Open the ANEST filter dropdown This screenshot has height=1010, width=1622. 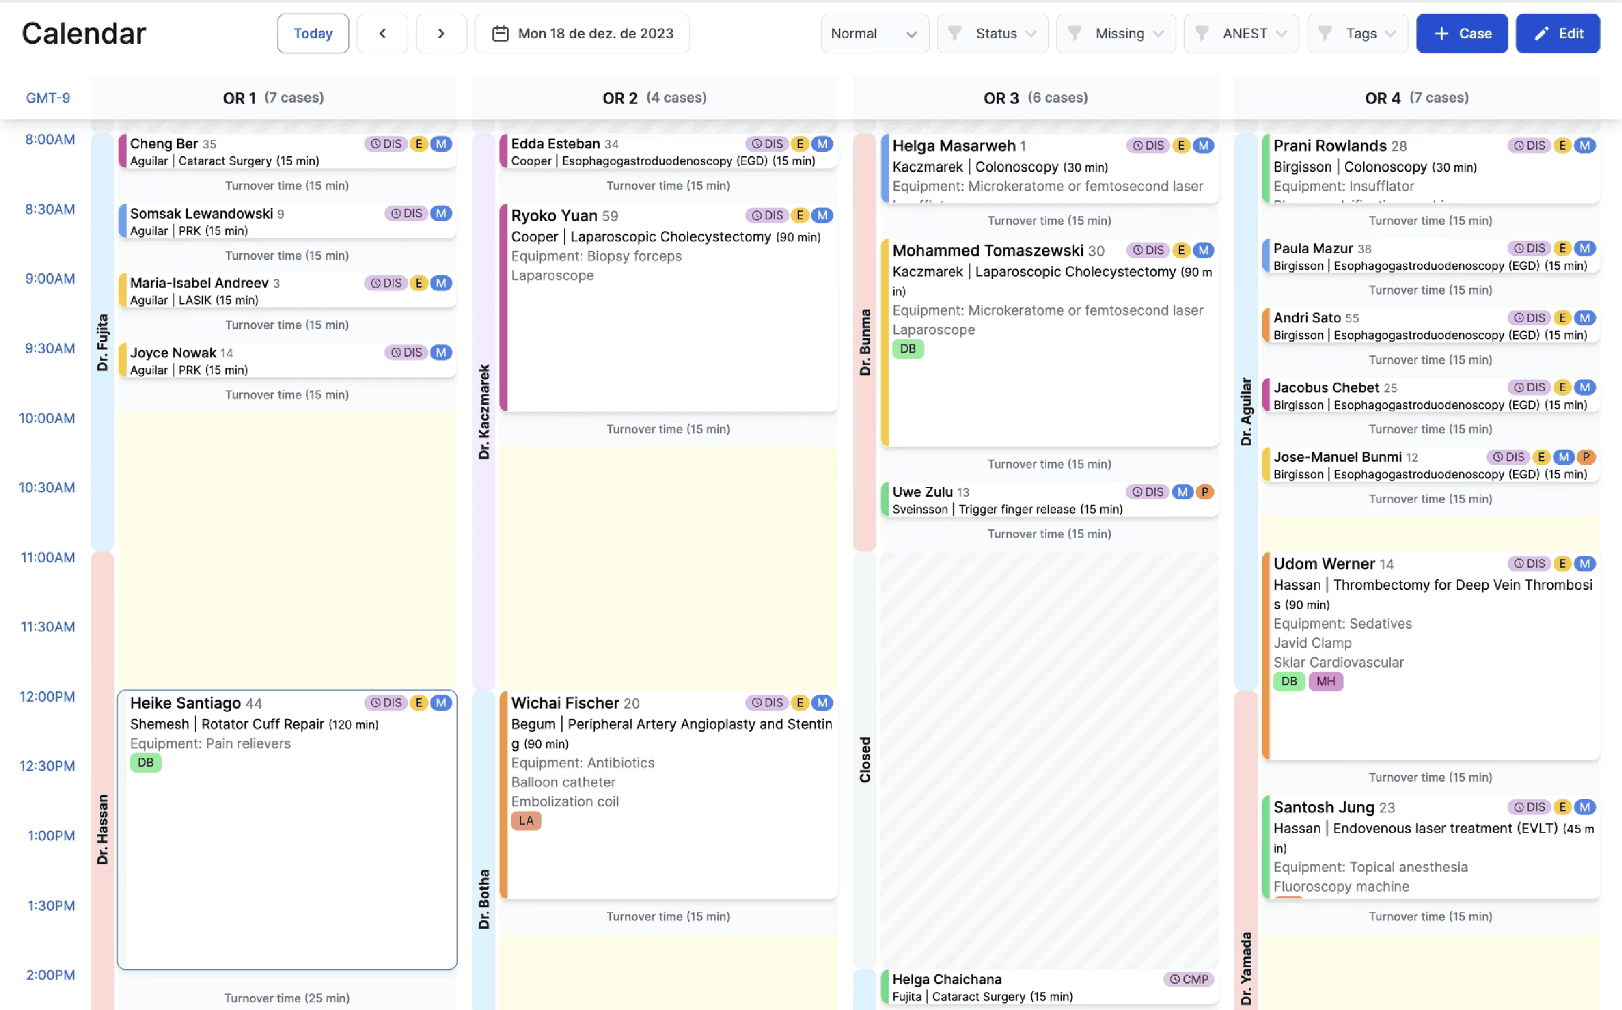1242,33
